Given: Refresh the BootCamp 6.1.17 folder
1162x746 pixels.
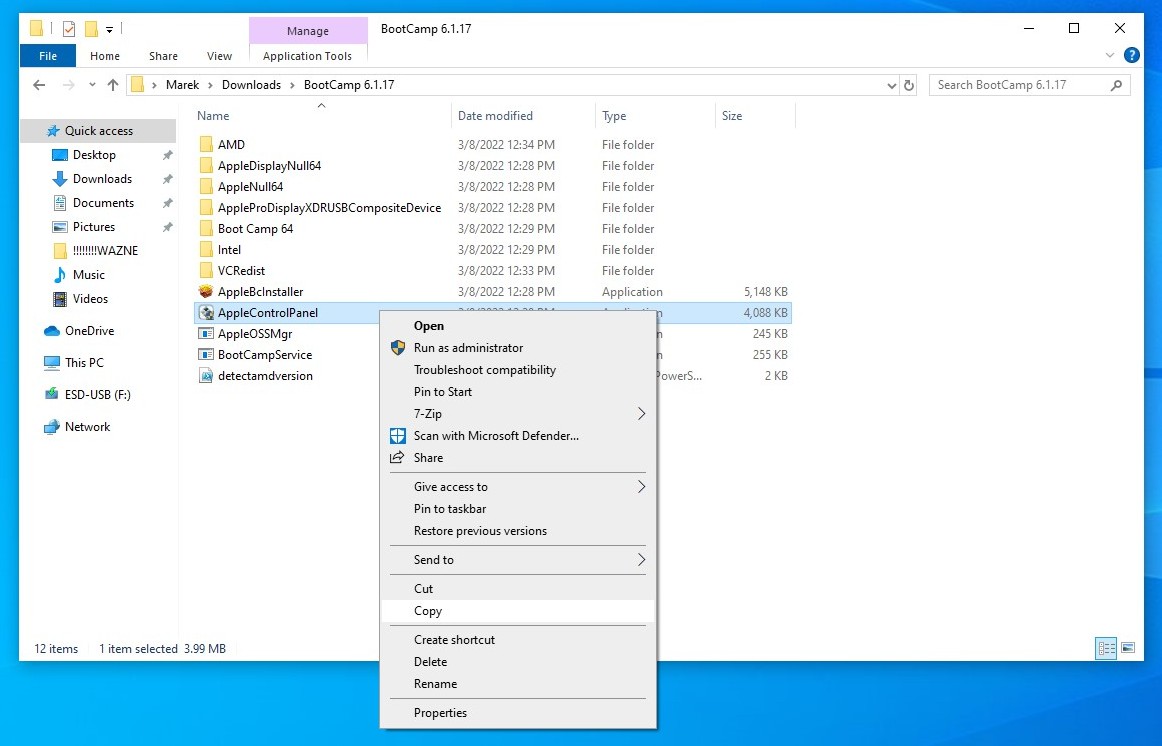Looking at the screenshot, I should point(909,85).
